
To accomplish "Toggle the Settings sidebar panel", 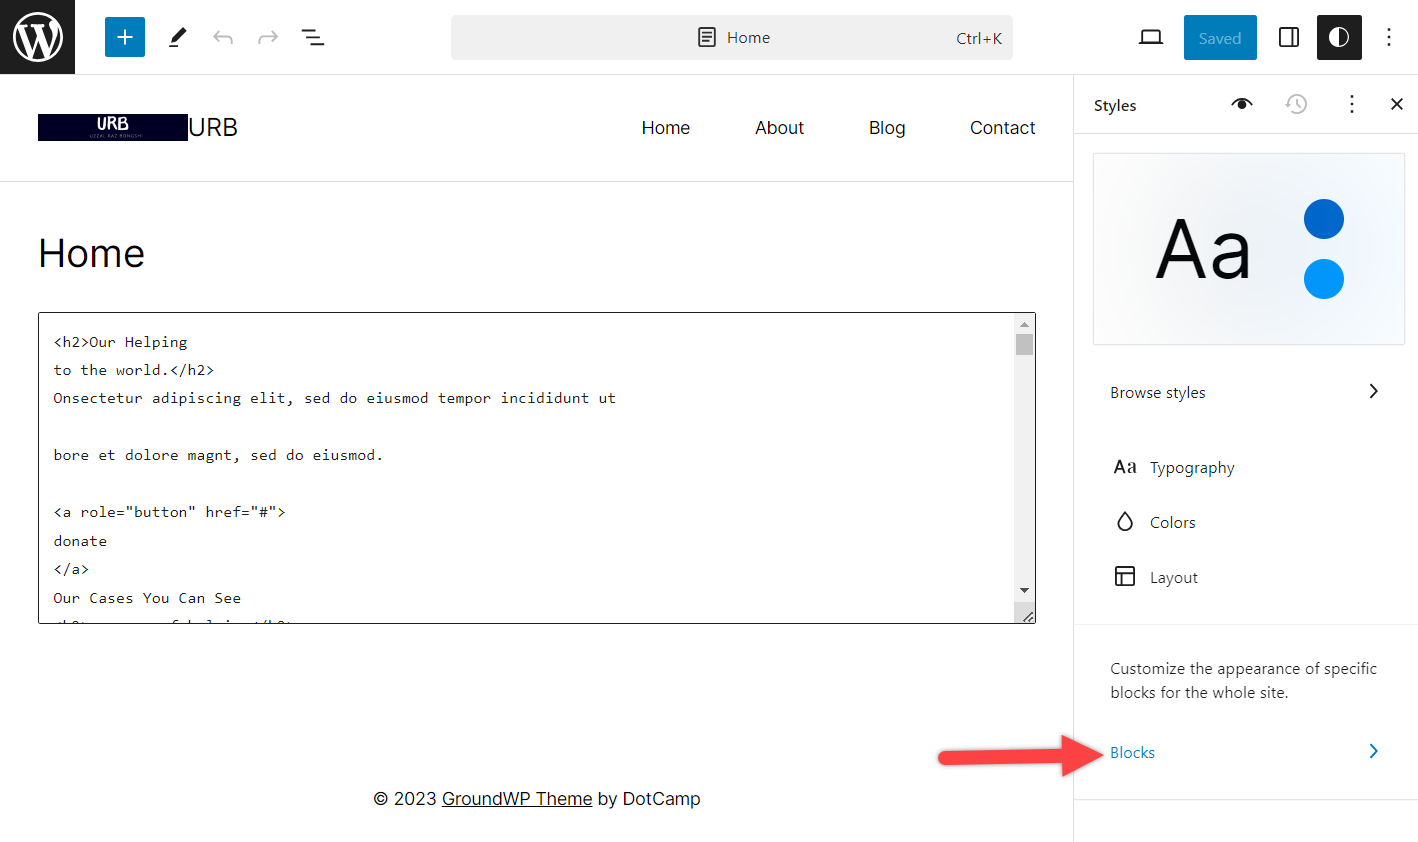I will 1288,37.
